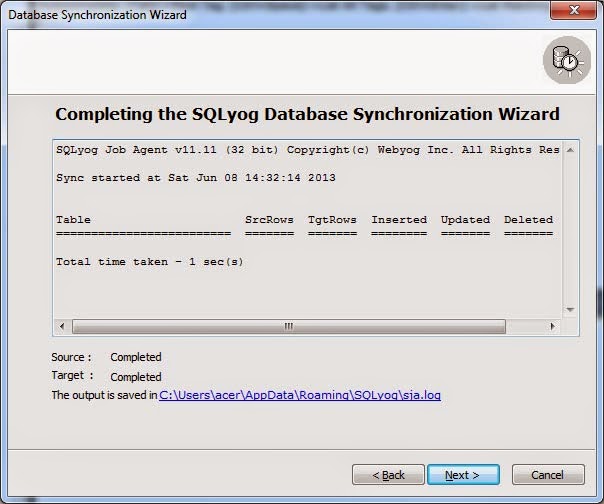Screen dimensions: 604x504
Task: Click the 'Sync started at Sat Jun 08' line
Action: [x=196, y=178]
